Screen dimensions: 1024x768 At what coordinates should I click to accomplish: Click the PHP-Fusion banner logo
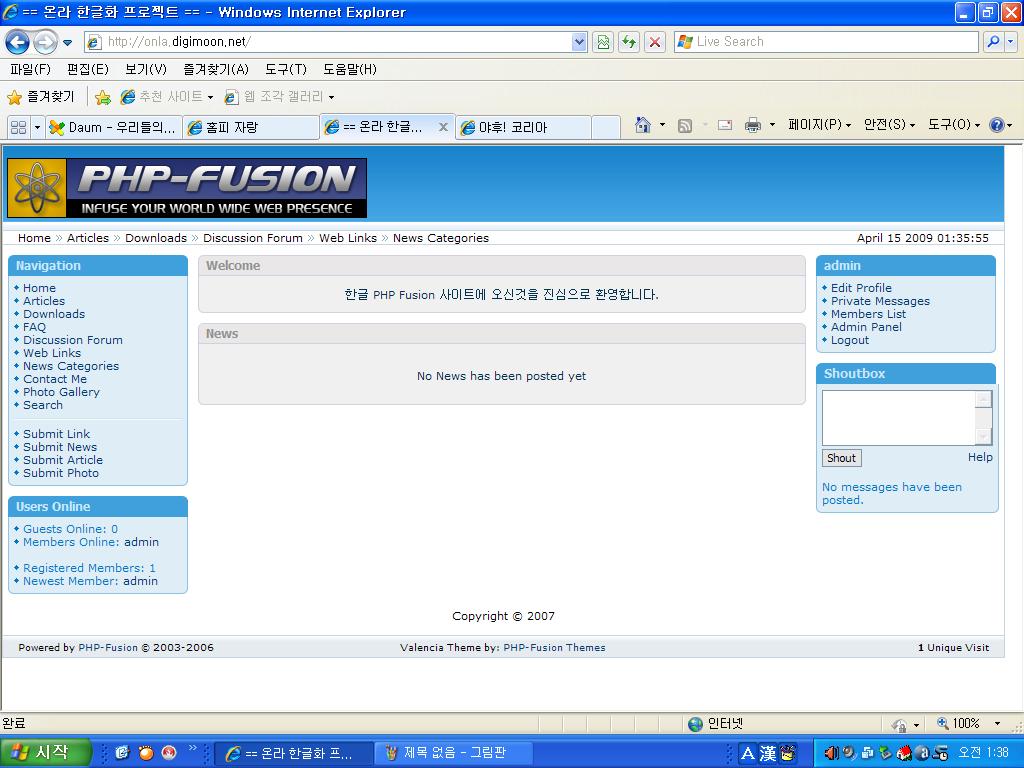187,188
